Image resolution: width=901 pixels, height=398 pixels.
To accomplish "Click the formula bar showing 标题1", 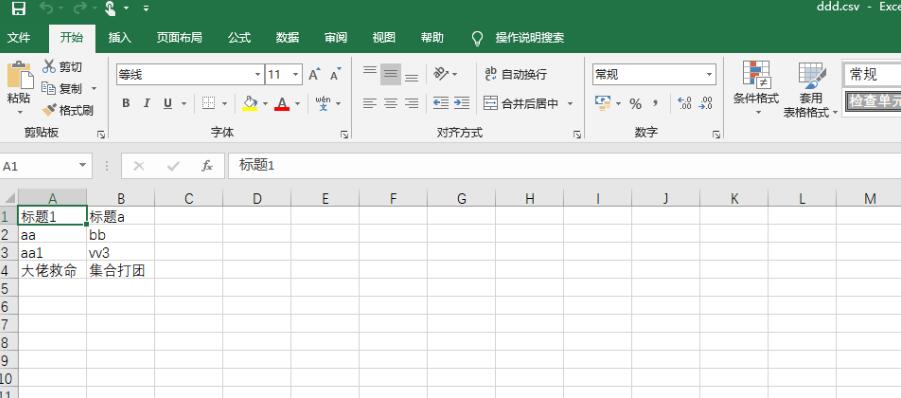I will pos(564,166).
